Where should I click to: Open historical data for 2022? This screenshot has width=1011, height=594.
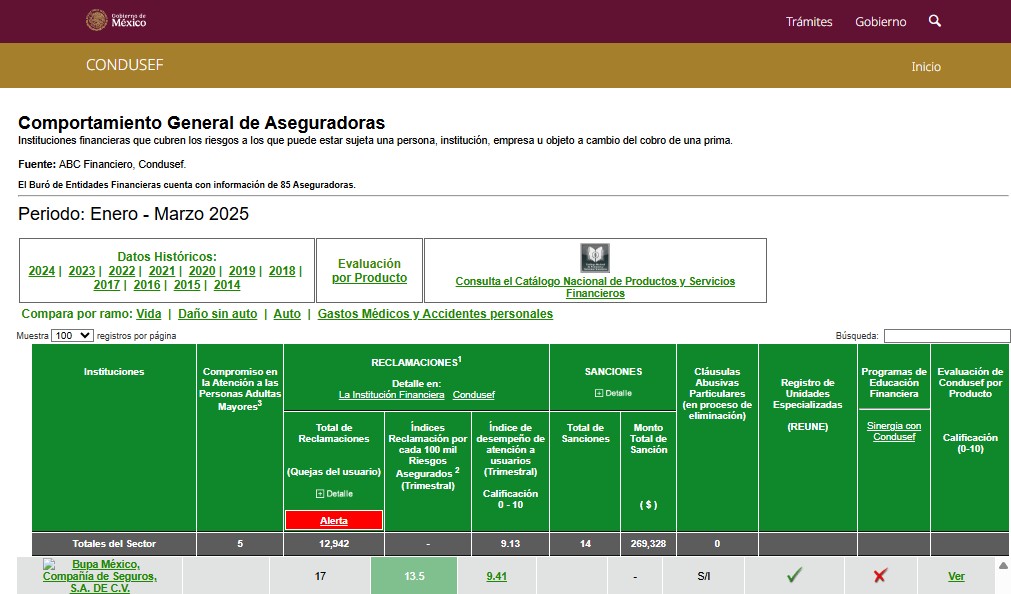click(121, 271)
